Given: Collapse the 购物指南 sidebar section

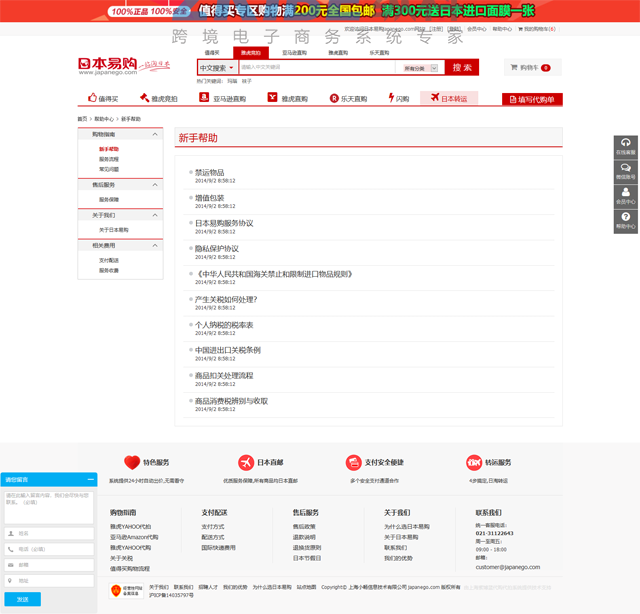Looking at the screenshot, I should tap(155, 134).
